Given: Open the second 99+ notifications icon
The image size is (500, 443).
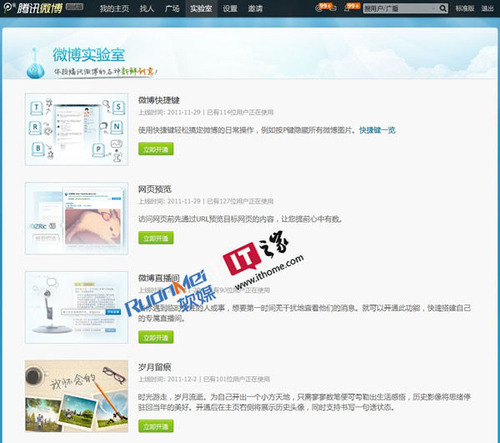Looking at the screenshot, I should click(x=352, y=7).
